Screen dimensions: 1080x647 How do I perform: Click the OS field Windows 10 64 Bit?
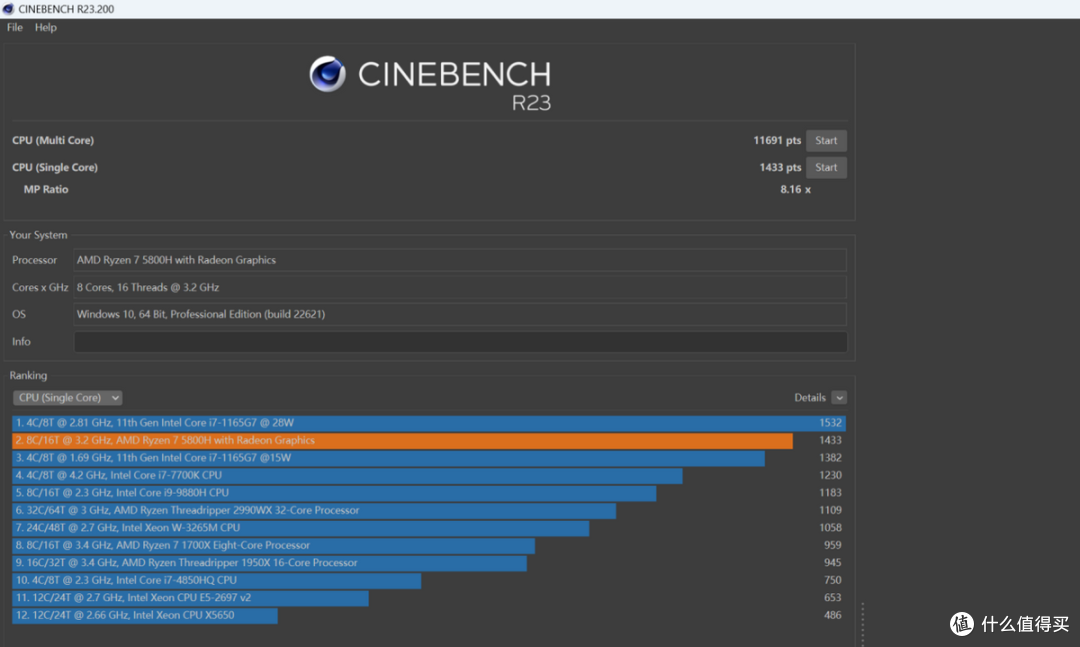(x=460, y=314)
